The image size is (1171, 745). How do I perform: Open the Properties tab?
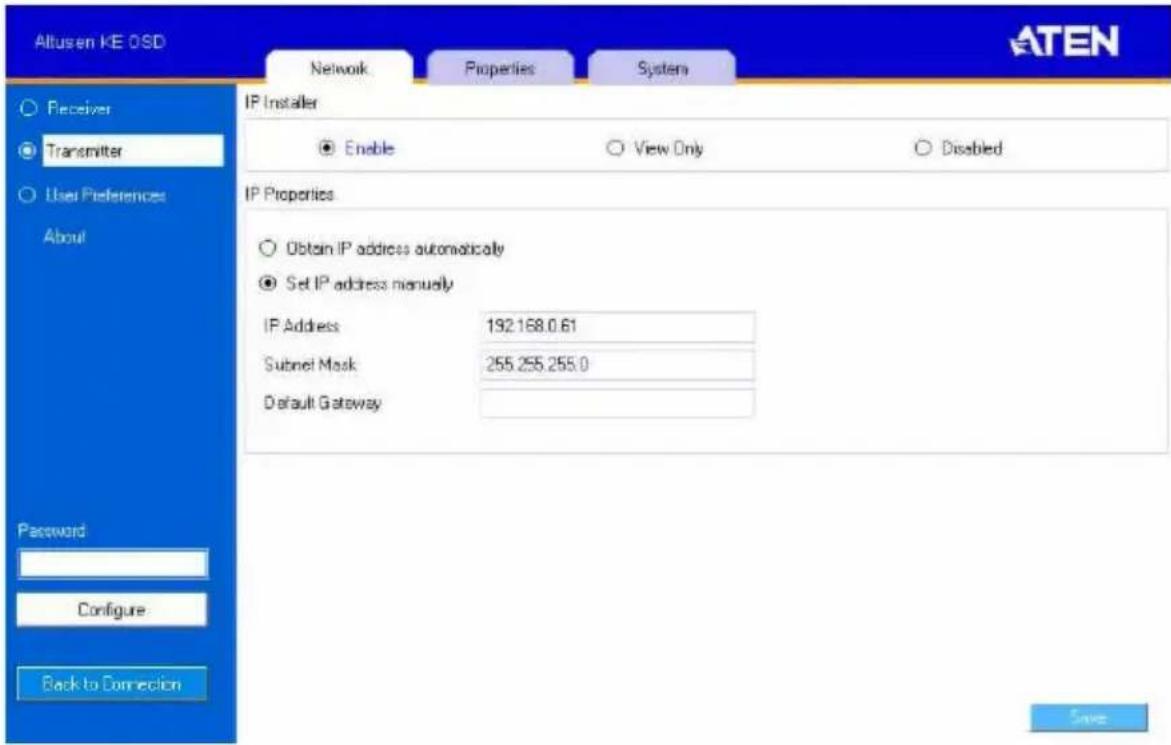coord(500,68)
